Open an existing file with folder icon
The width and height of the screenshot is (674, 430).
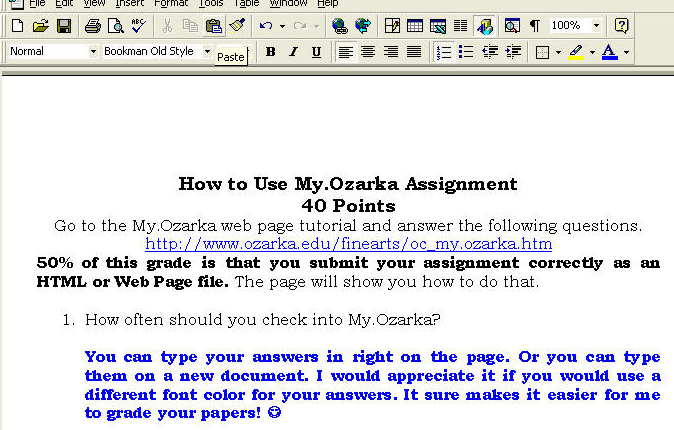(x=40, y=26)
